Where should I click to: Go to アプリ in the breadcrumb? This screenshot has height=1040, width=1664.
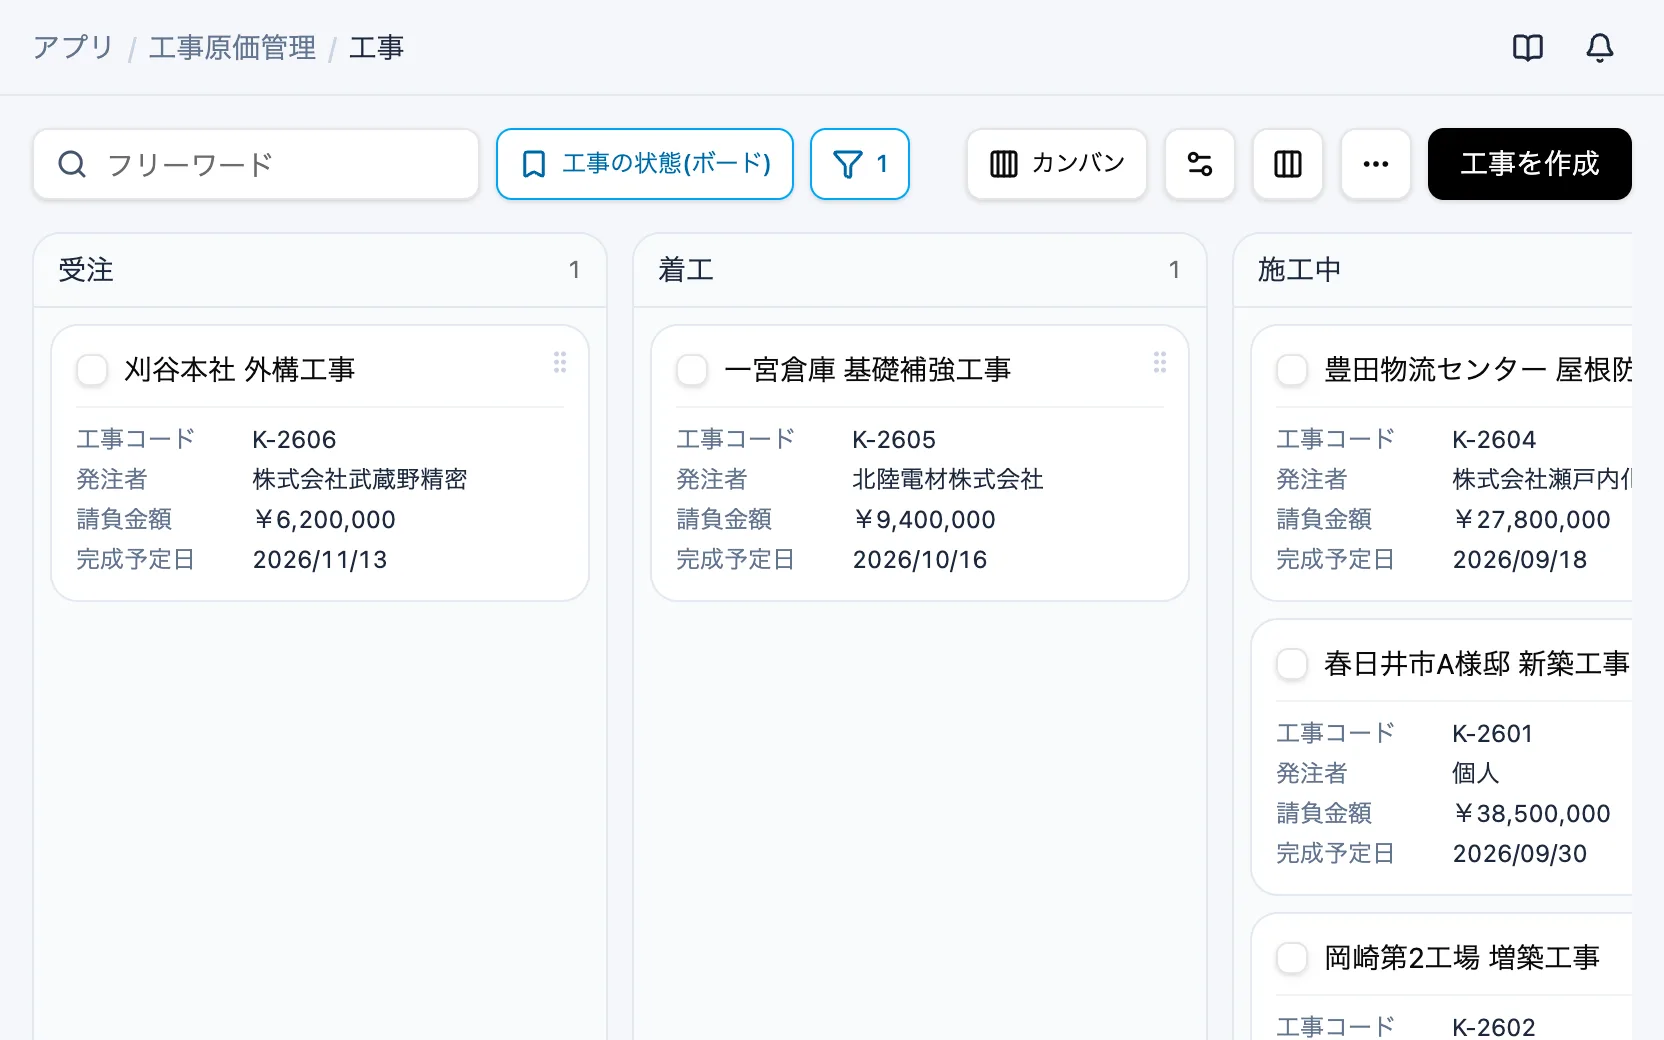pyautogui.click(x=73, y=47)
